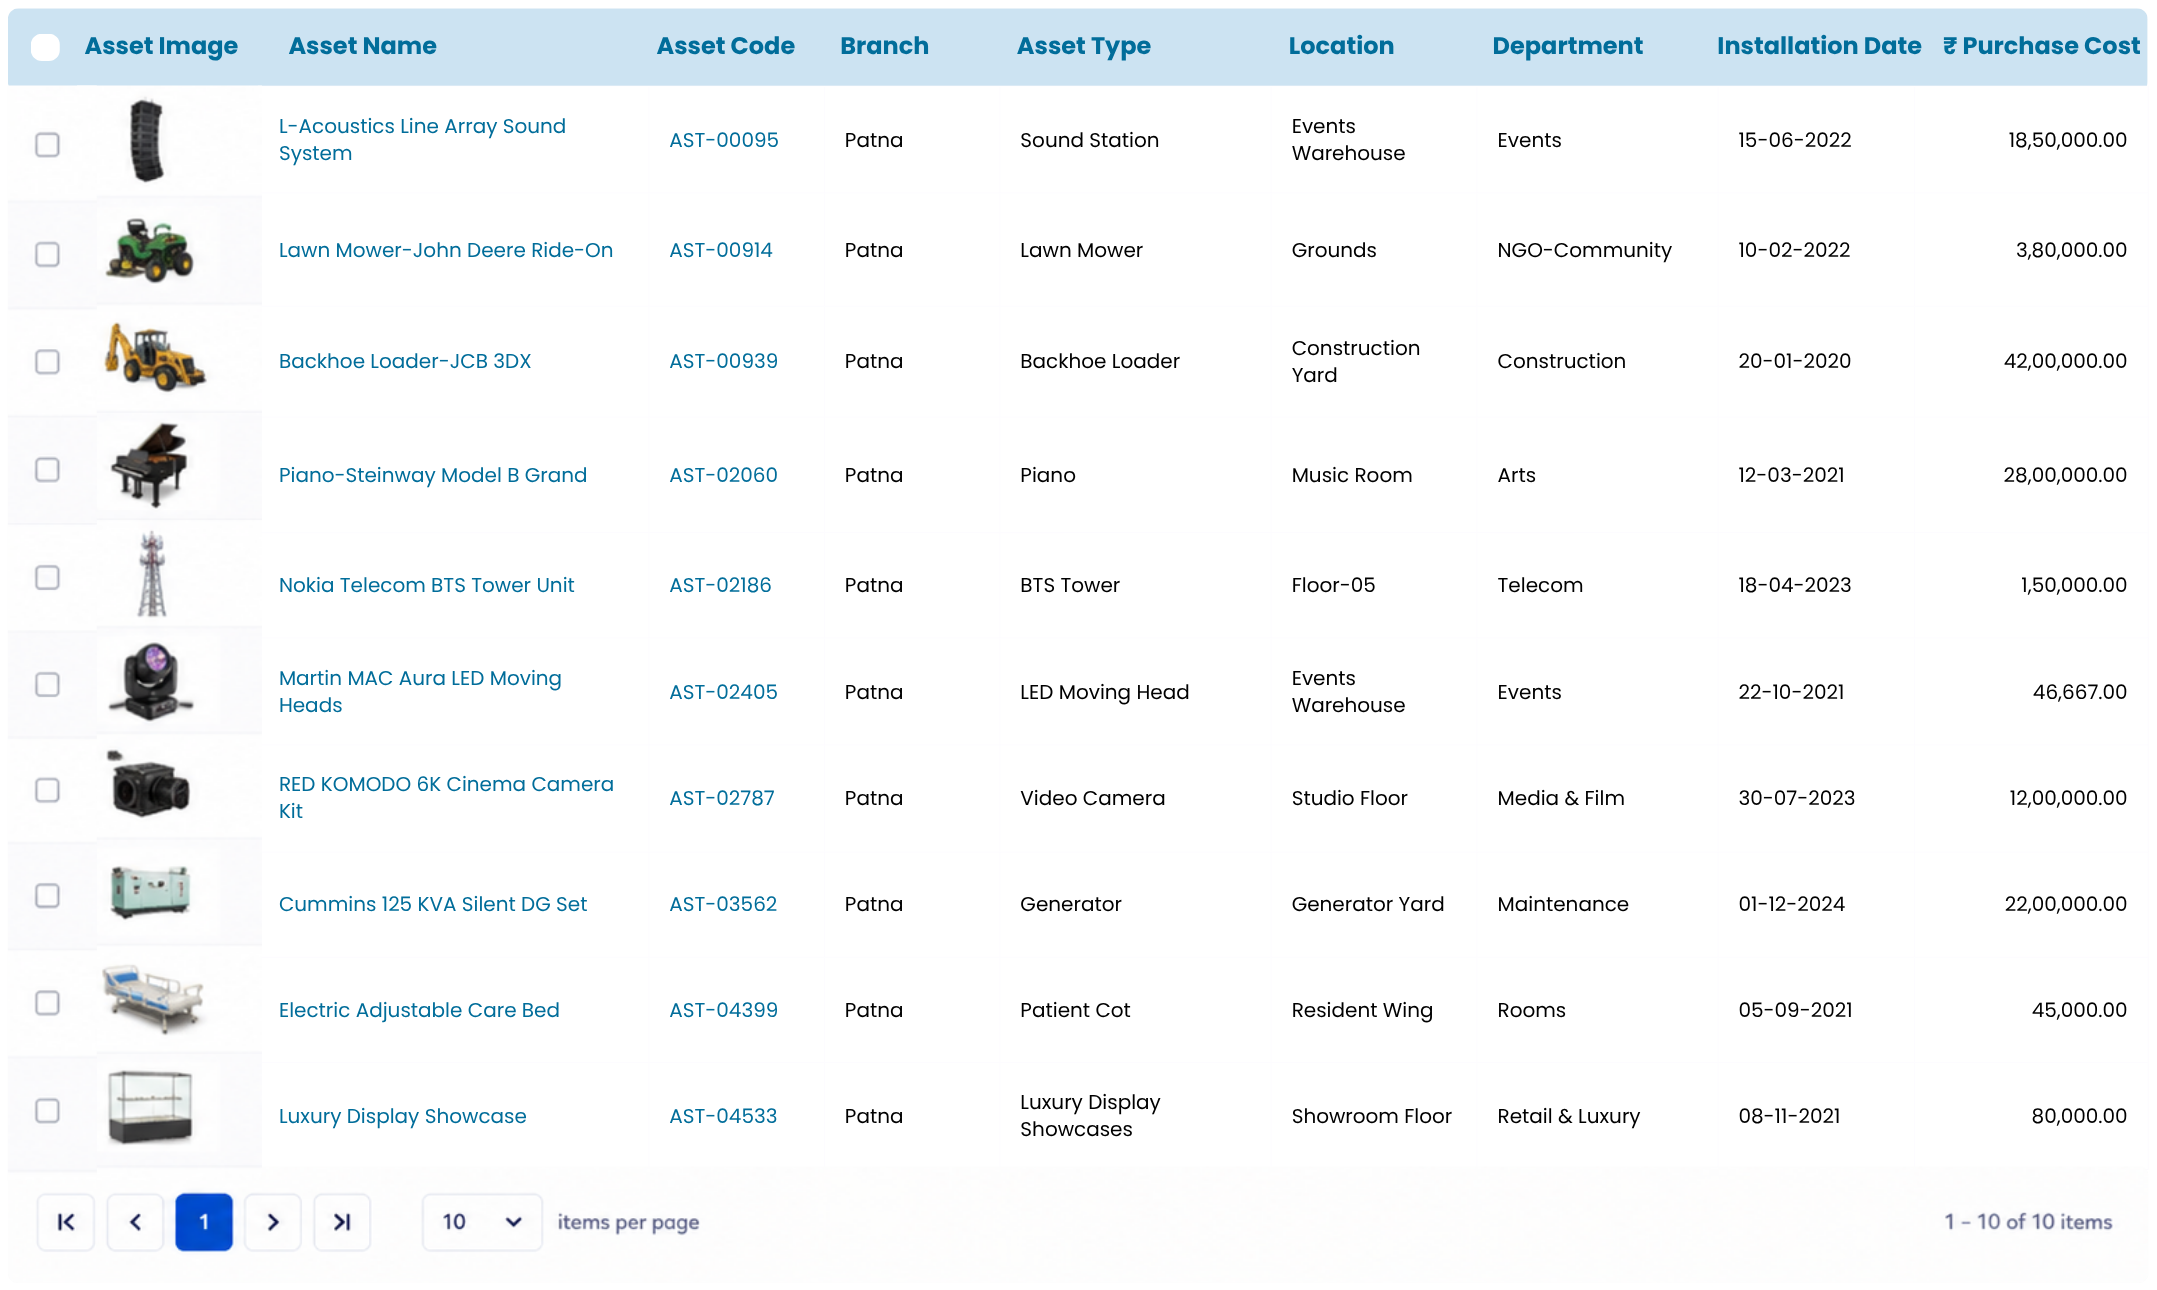
Task: Open the grand piano asset image
Action: [150, 465]
